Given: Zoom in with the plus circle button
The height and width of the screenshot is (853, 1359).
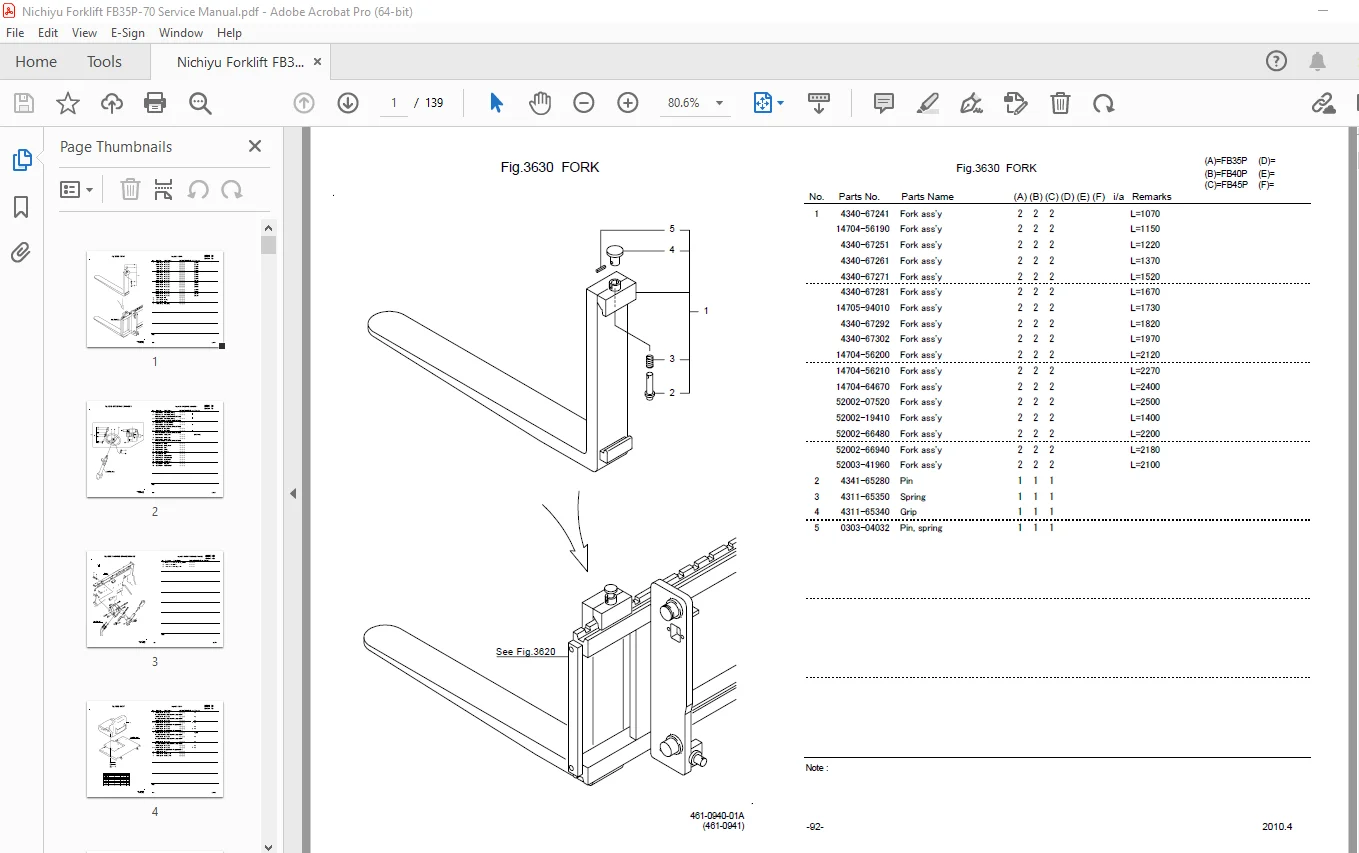Looking at the screenshot, I should click(x=628, y=103).
